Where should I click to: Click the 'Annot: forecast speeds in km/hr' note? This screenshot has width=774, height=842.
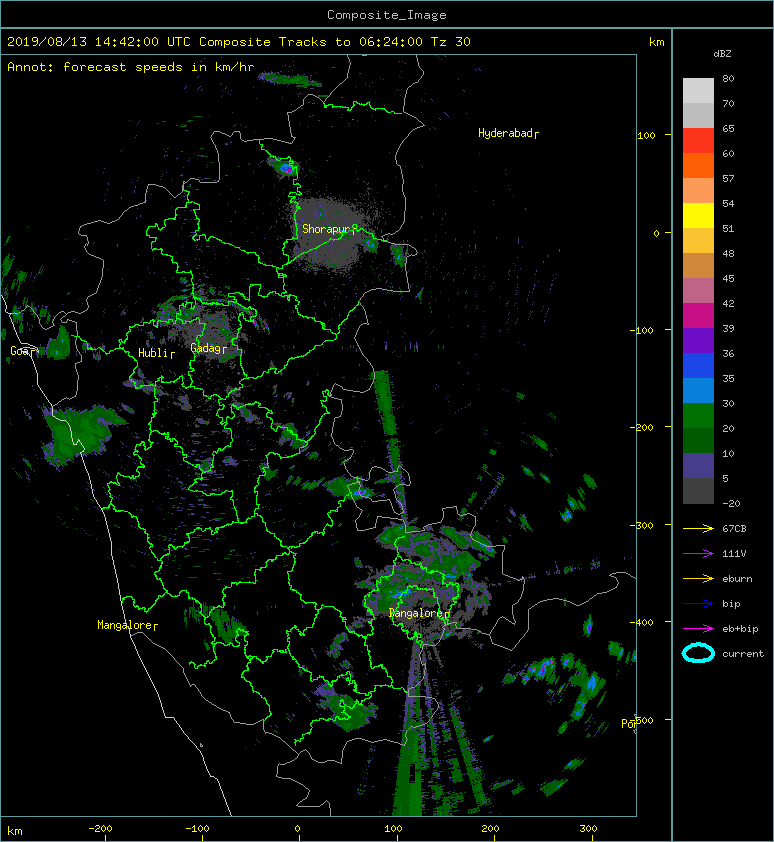click(131, 67)
